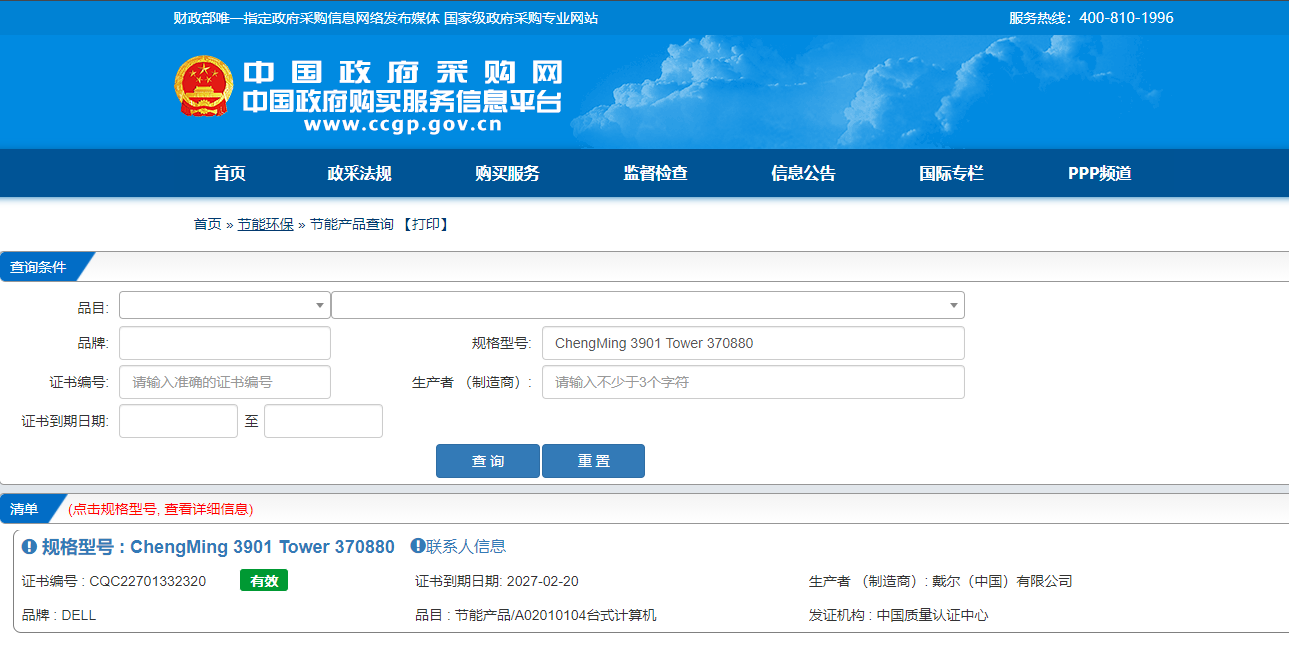Open 信息公告 navigation item
The width and height of the screenshot is (1289, 647).
(803, 173)
